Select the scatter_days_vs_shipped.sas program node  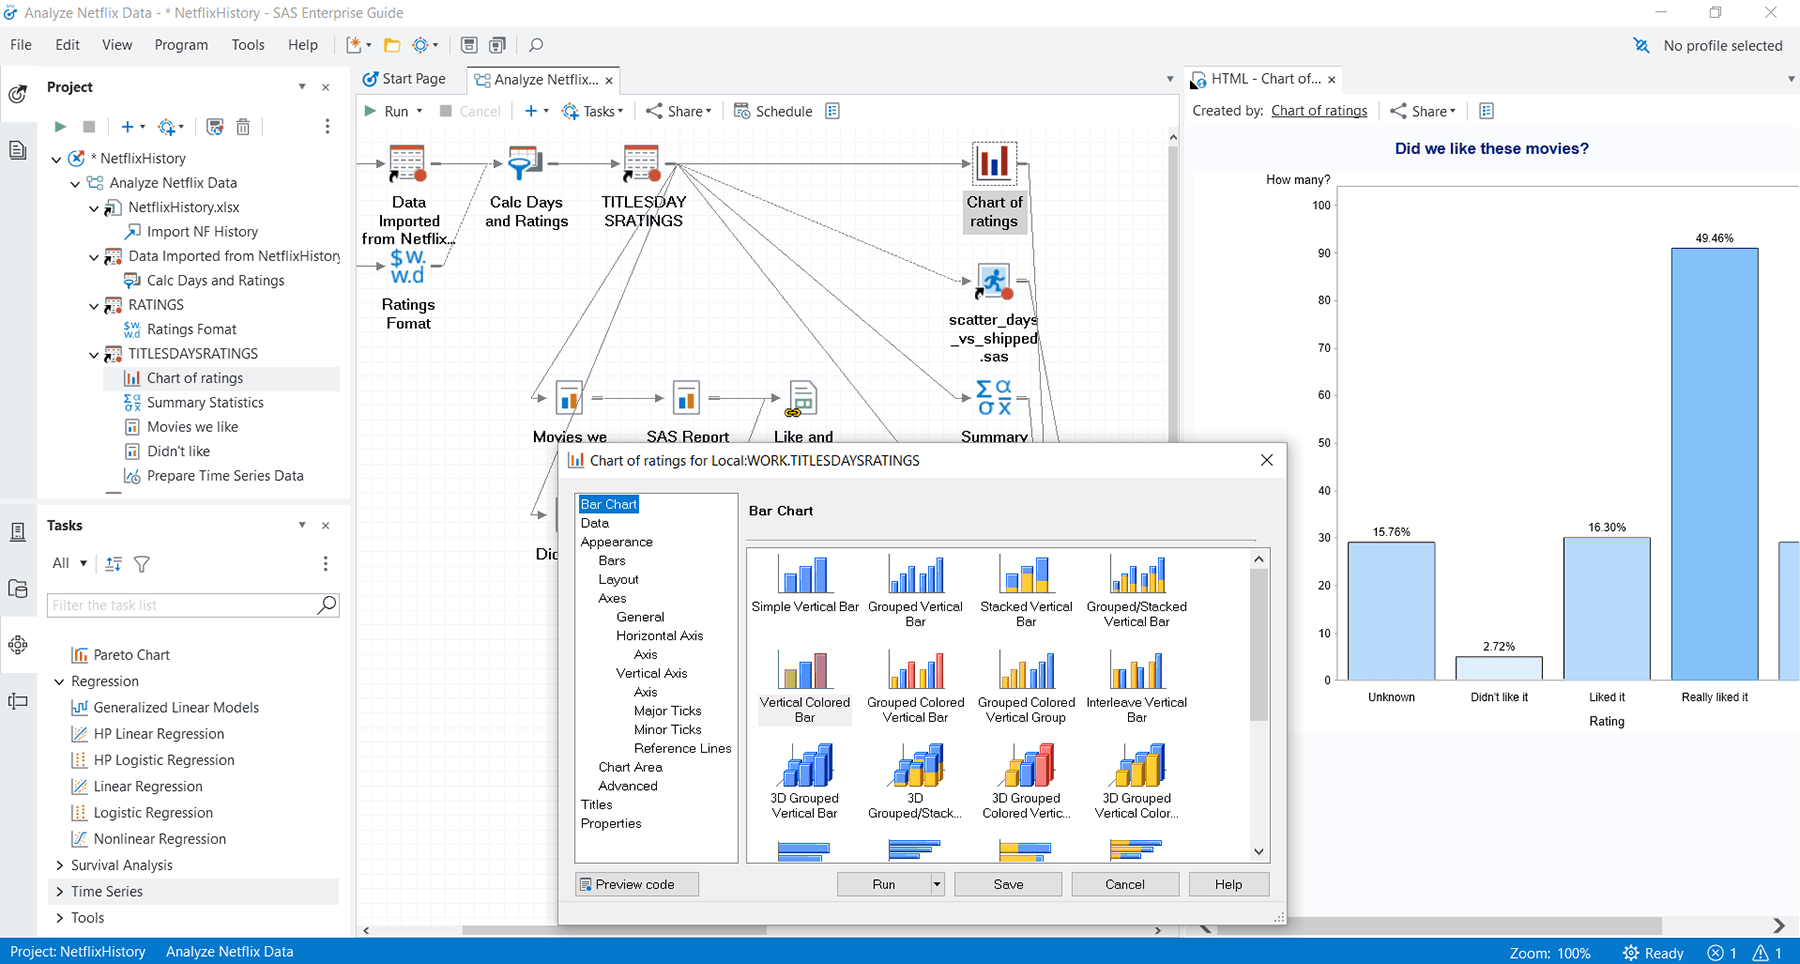992,282
